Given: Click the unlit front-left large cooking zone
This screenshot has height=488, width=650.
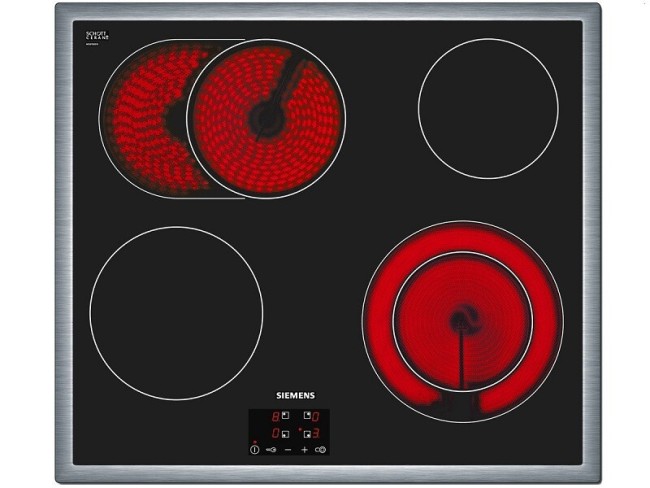Looking at the screenshot, I should click(176, 313).
